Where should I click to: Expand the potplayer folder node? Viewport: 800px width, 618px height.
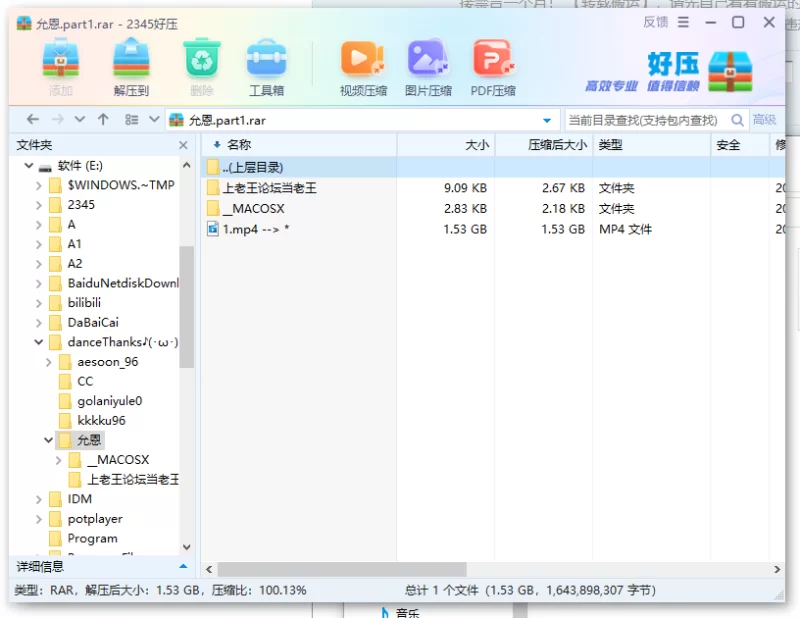coord(39,520)
